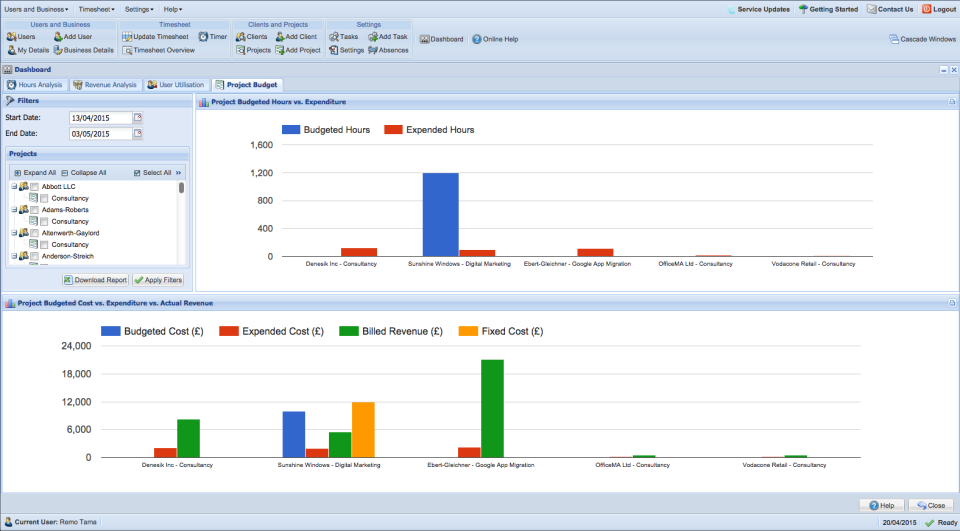Click the End Date input field
The width and height of the screenshot is (960, 531).
pos(101,134)
